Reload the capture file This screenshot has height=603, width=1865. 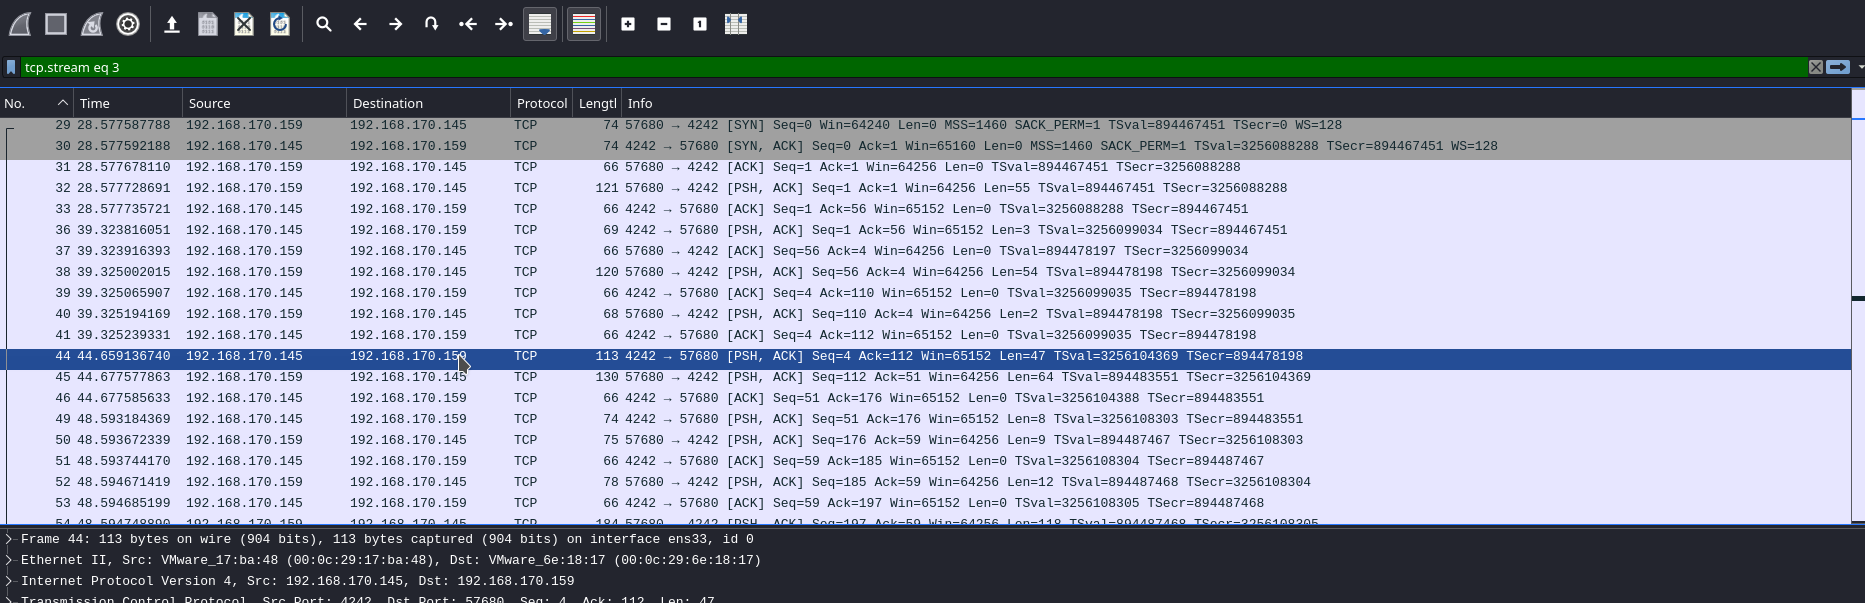[x=280, y=24]
